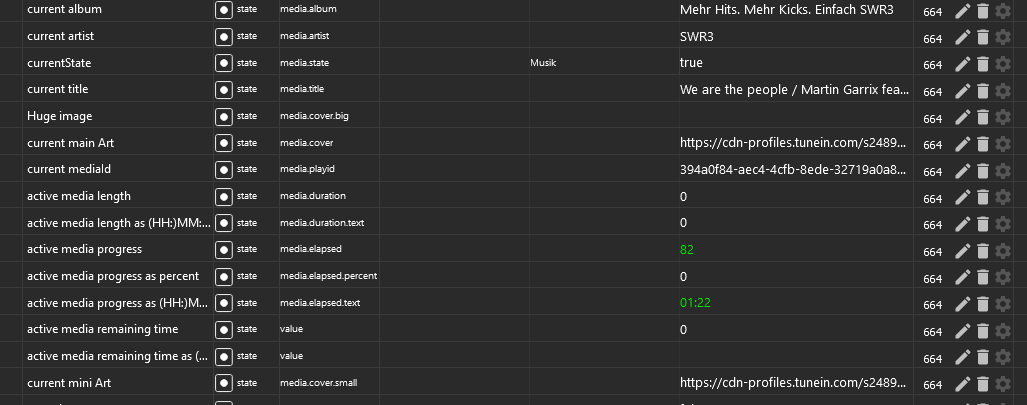Edit the media.elapsed.text object

pyautogui.click(x=962, y=304)
